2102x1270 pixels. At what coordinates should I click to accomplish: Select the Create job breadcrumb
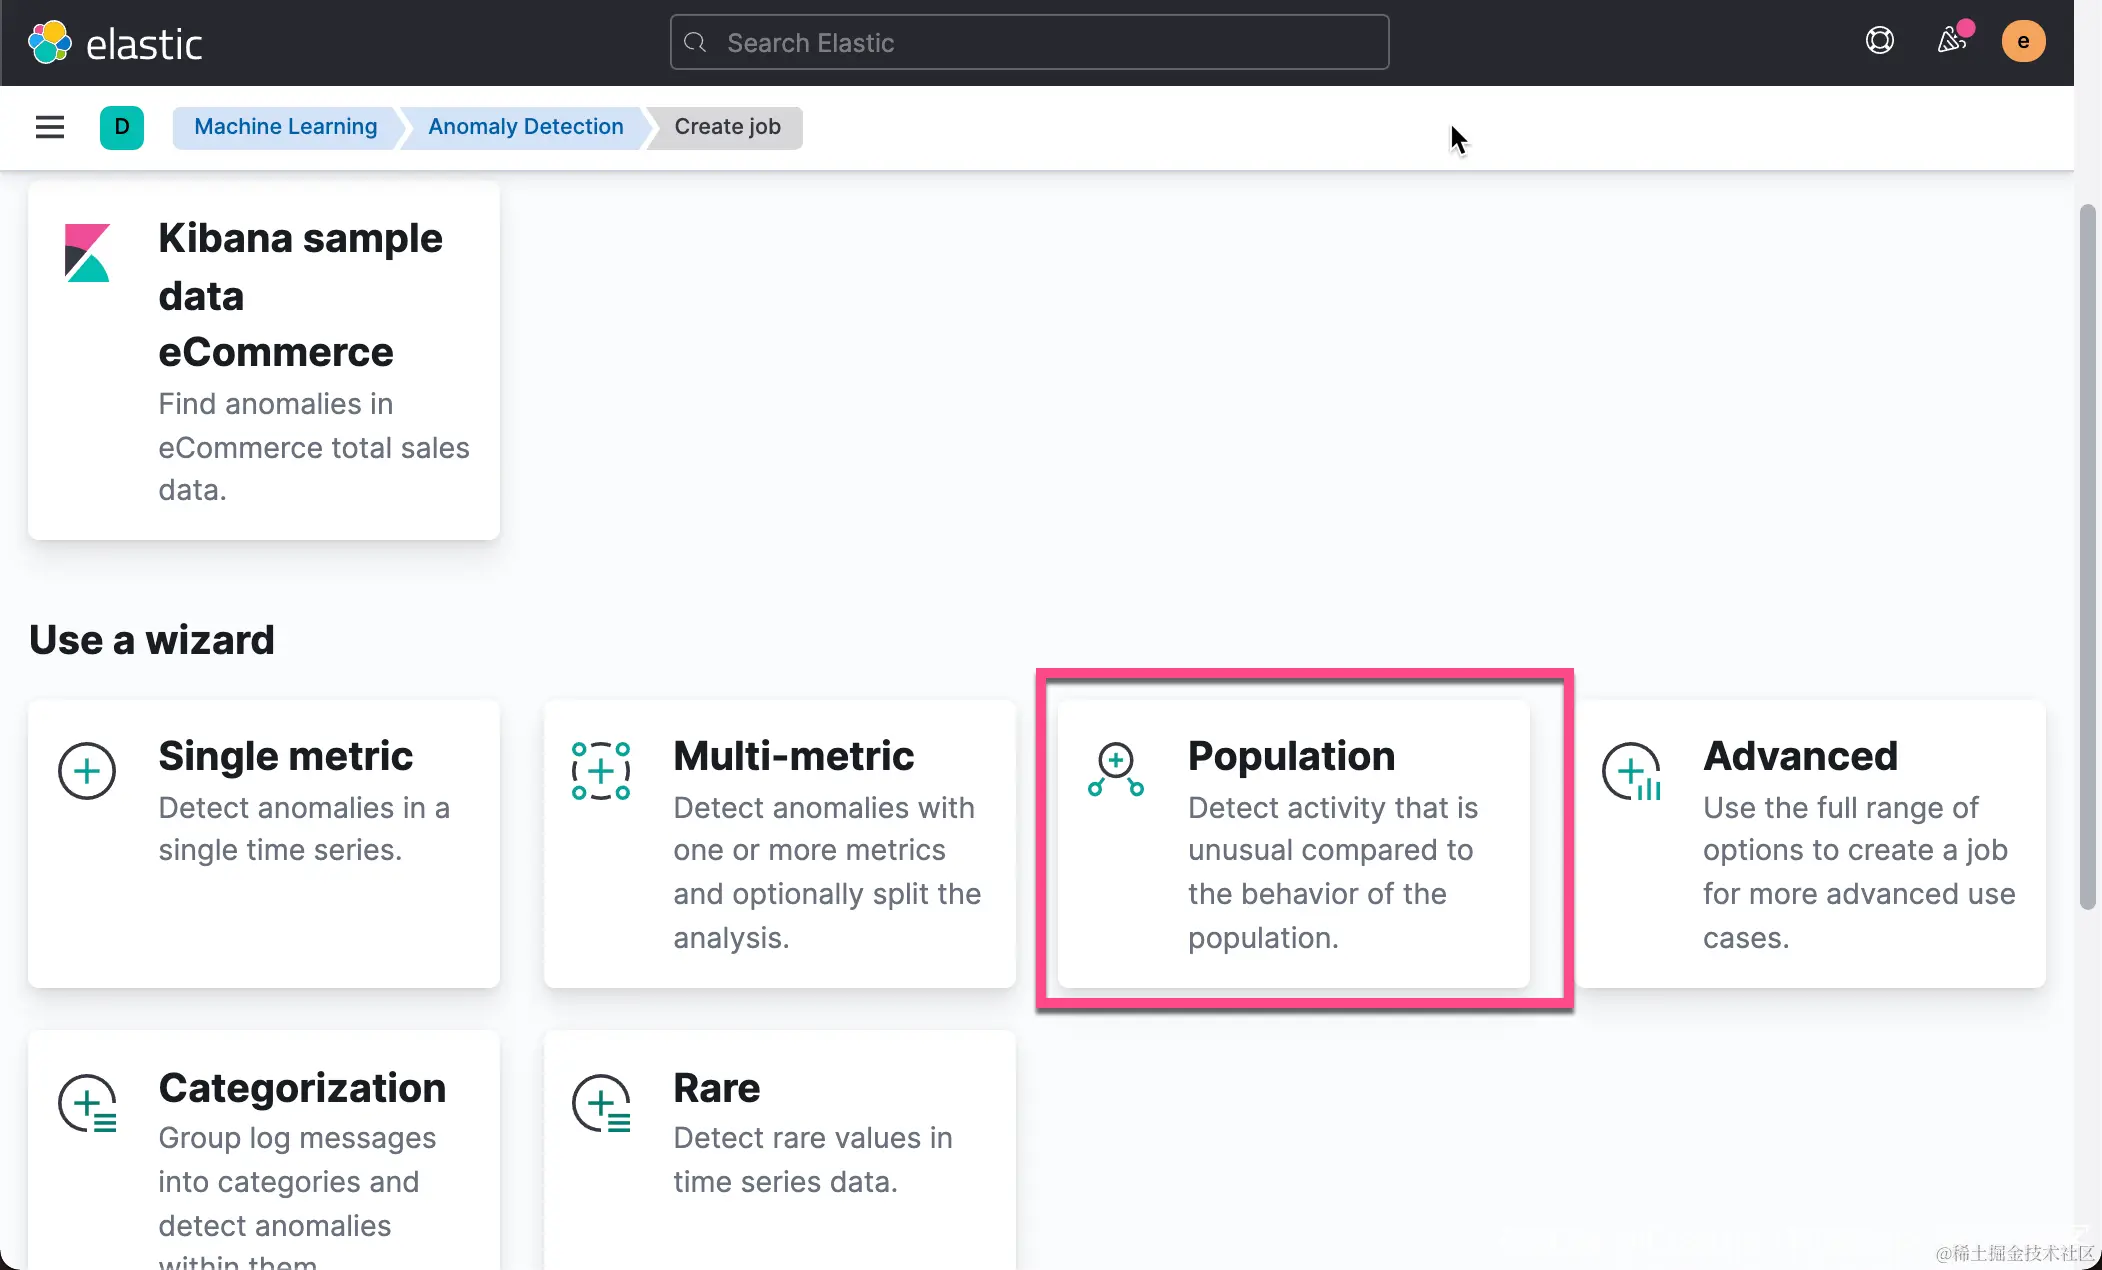[x=727, y=127]
